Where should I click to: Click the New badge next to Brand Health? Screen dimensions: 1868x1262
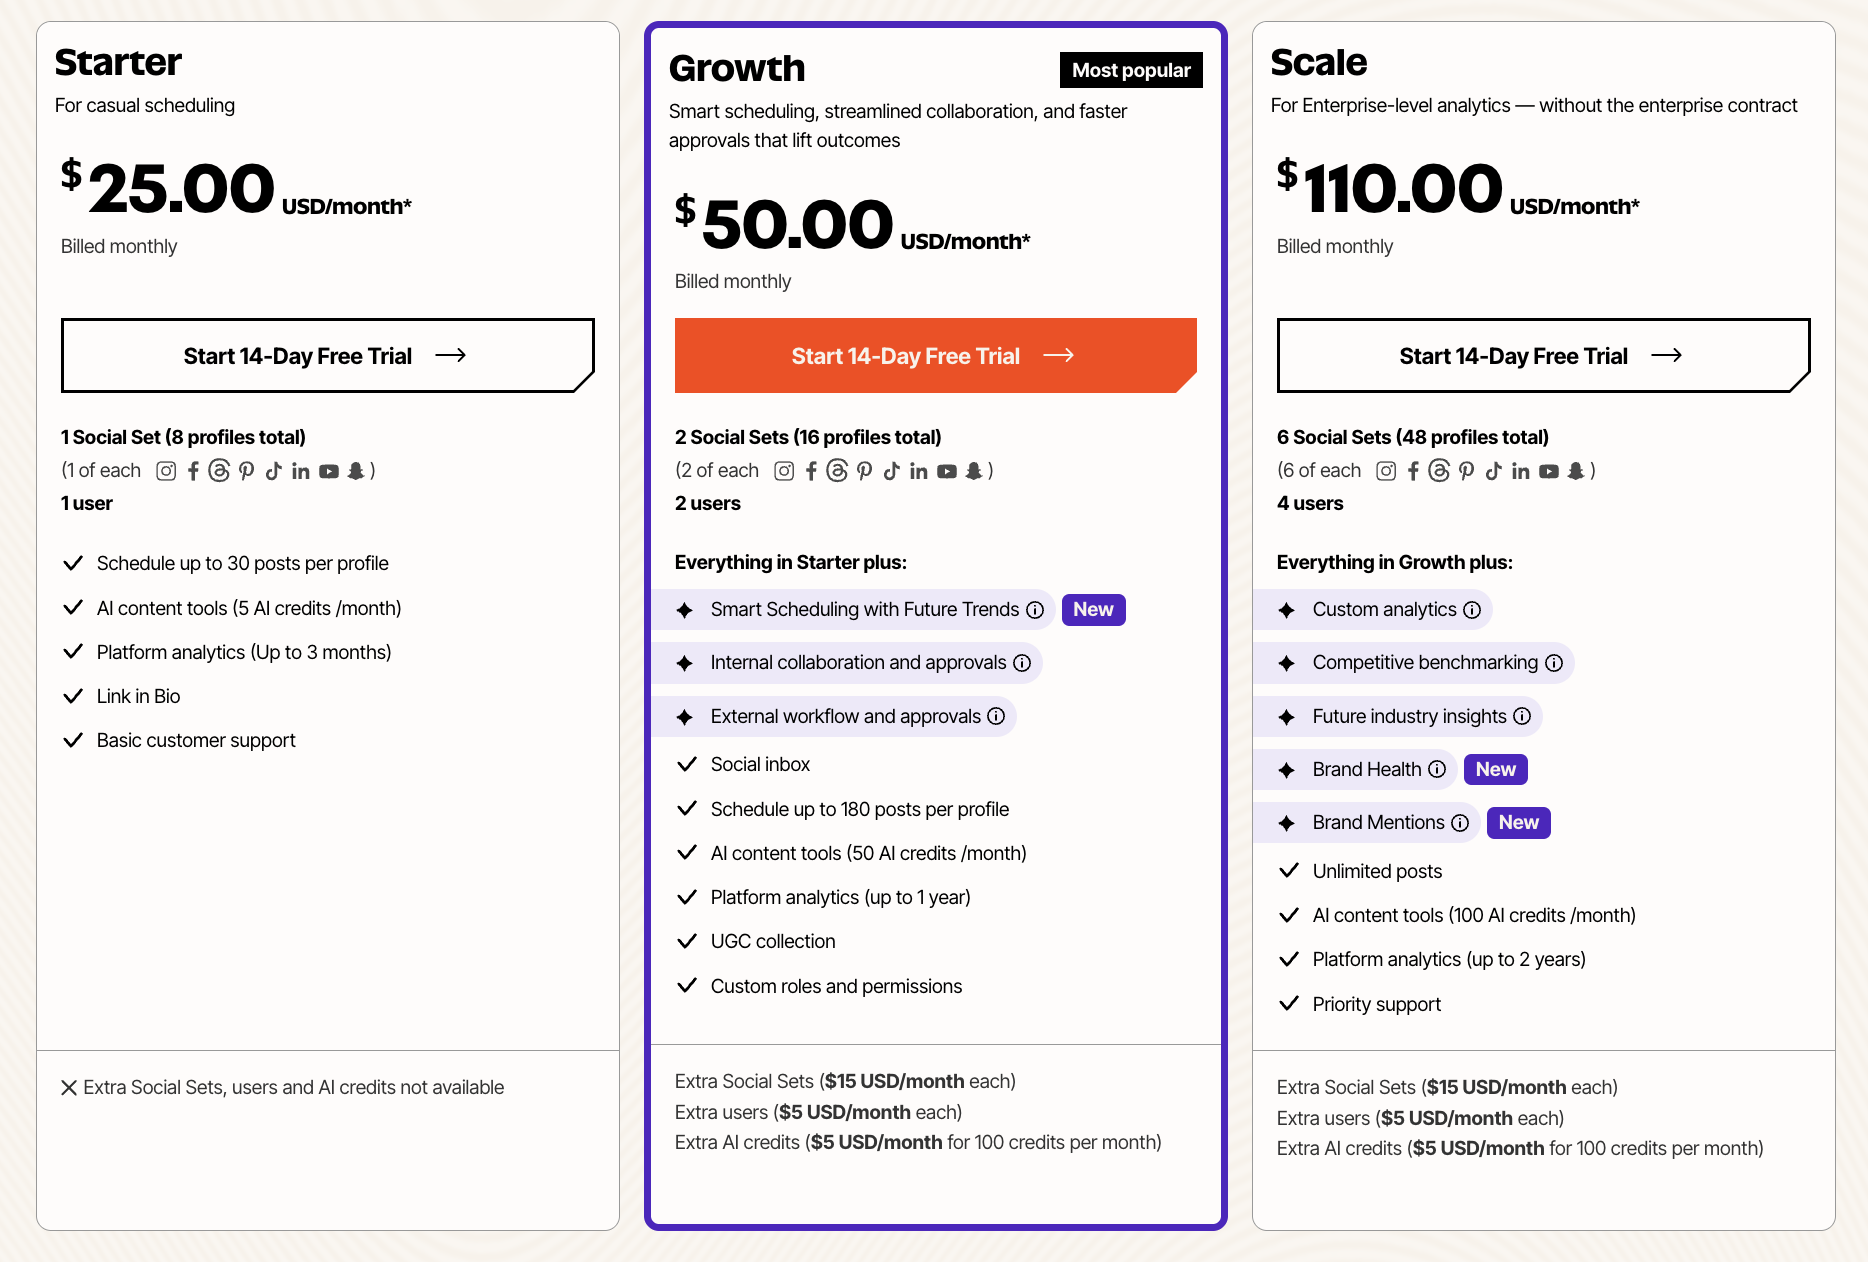1495,769
